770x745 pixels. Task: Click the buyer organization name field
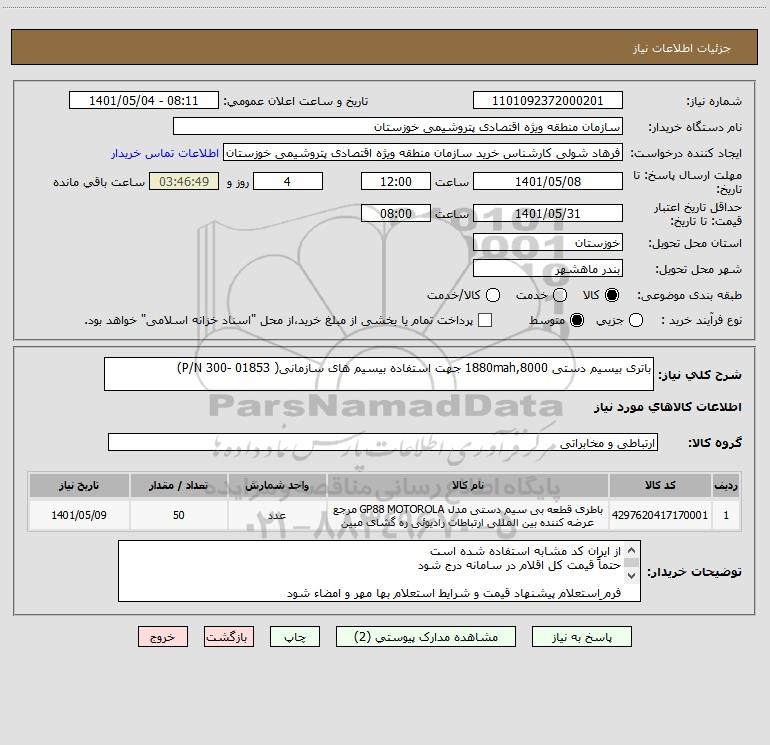pos(398,127)
